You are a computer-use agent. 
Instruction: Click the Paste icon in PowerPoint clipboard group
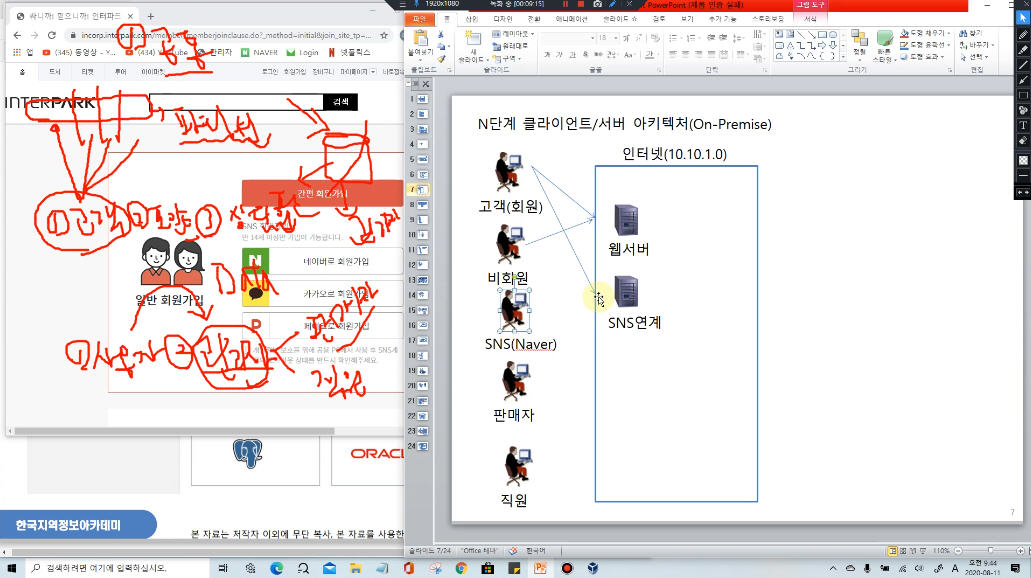pos(420,38)
